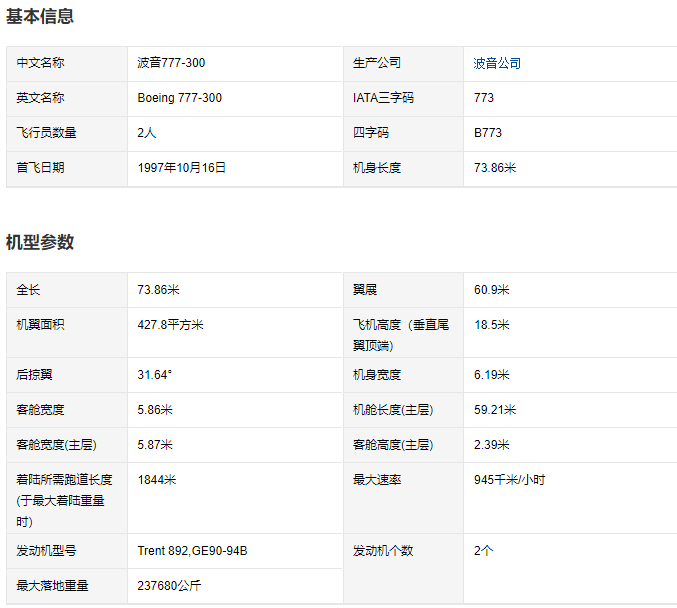This screenshot has width=677, height=608.
Task: Select the 客舱高度(主层) label
Action: click(393, 445)
